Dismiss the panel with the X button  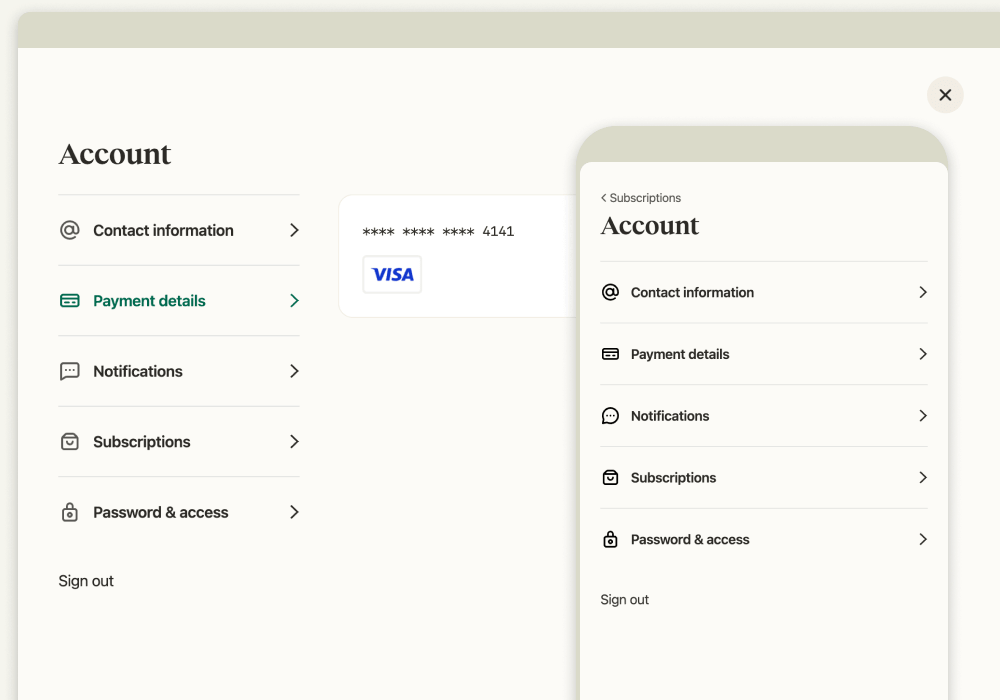(945, 94)
